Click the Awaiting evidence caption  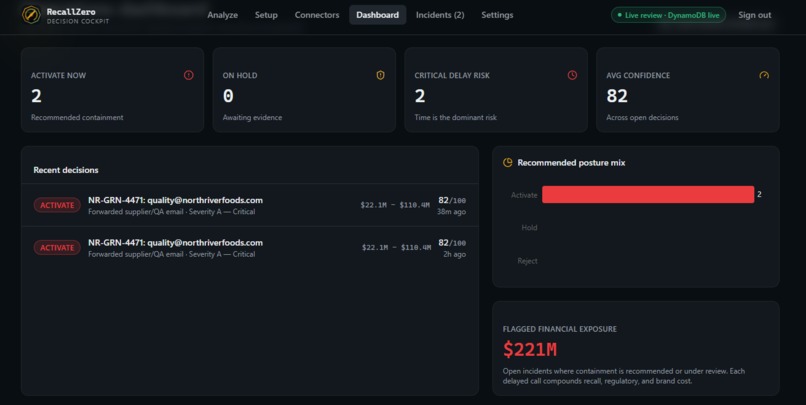tap(252, 118)
